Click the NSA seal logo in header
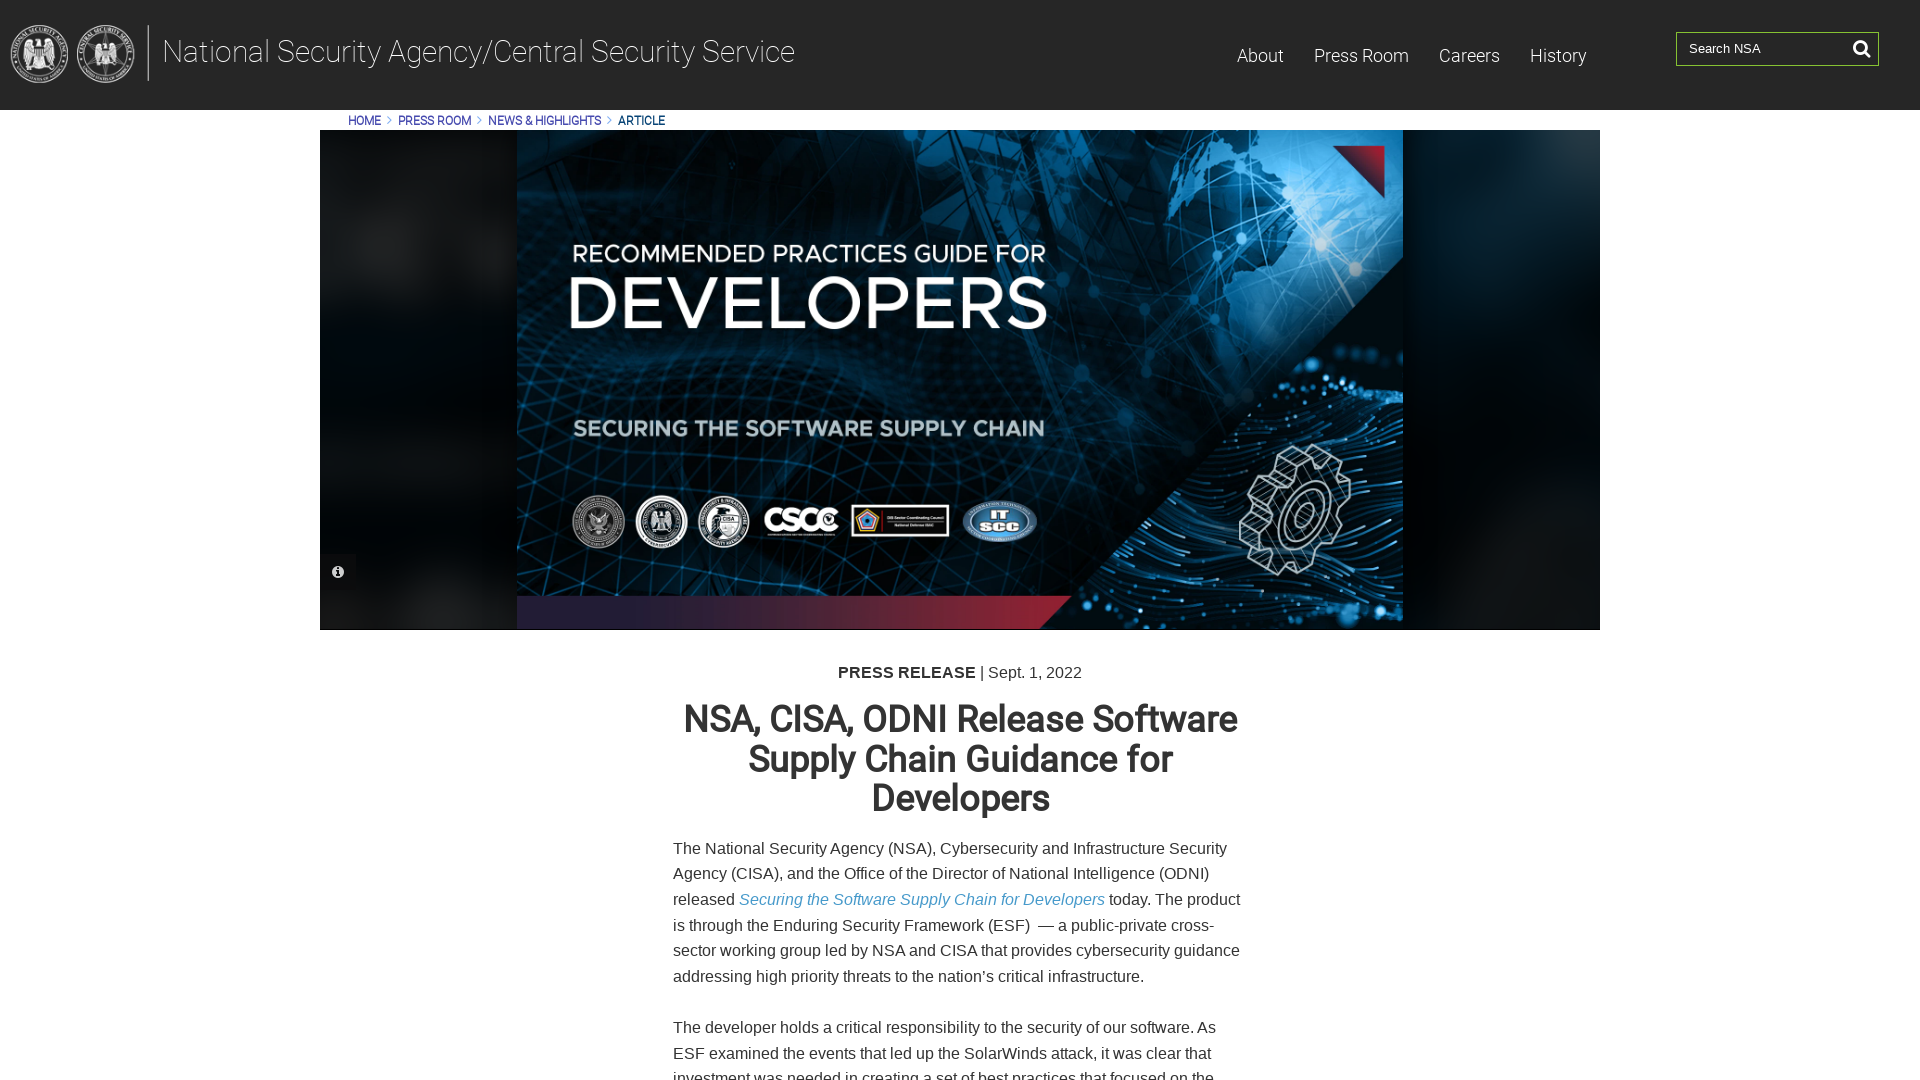 38,53
